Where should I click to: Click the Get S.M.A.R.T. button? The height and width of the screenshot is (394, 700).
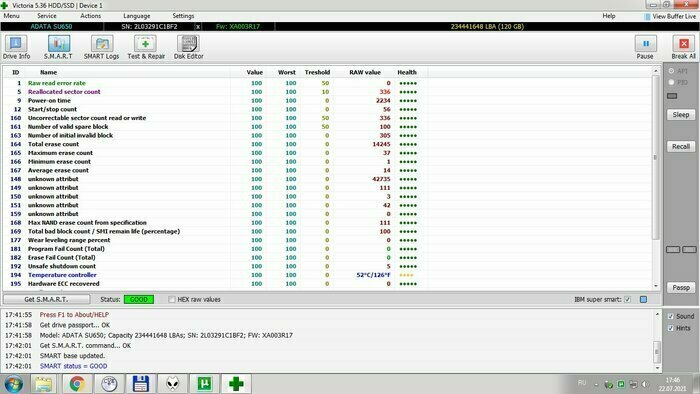pyautogui.click(x=46, y=299)
